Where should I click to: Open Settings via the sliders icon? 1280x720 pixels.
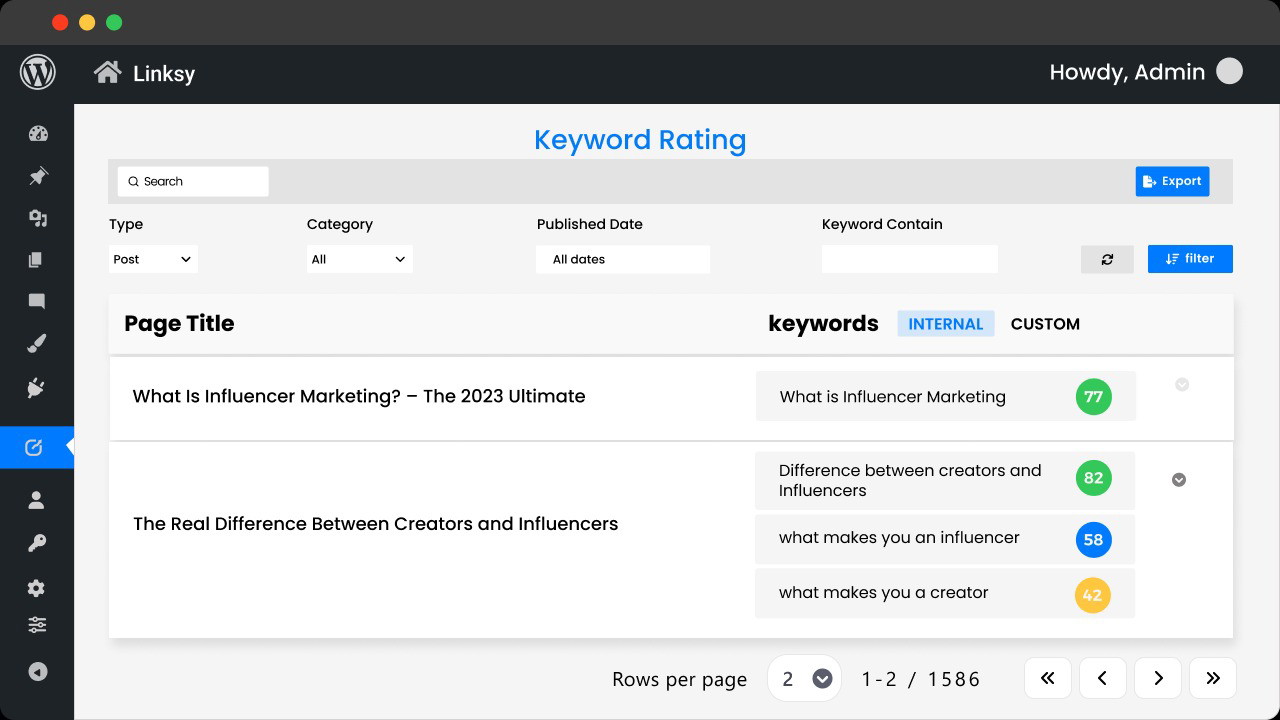[37, 625]
